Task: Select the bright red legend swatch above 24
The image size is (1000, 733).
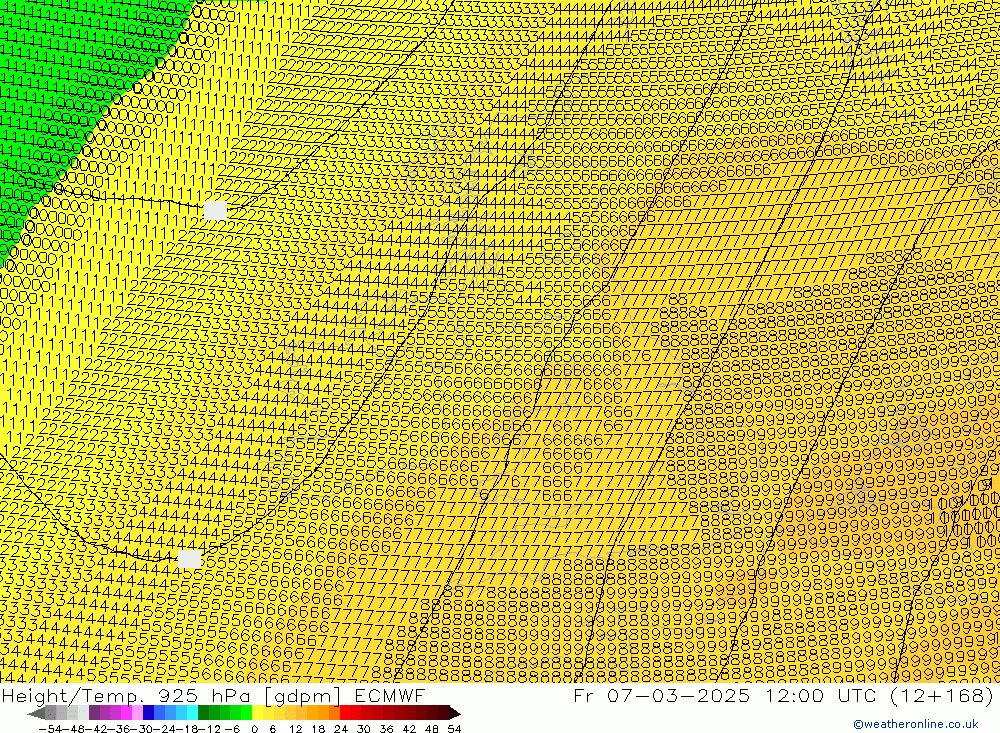Action: (345, 713)
